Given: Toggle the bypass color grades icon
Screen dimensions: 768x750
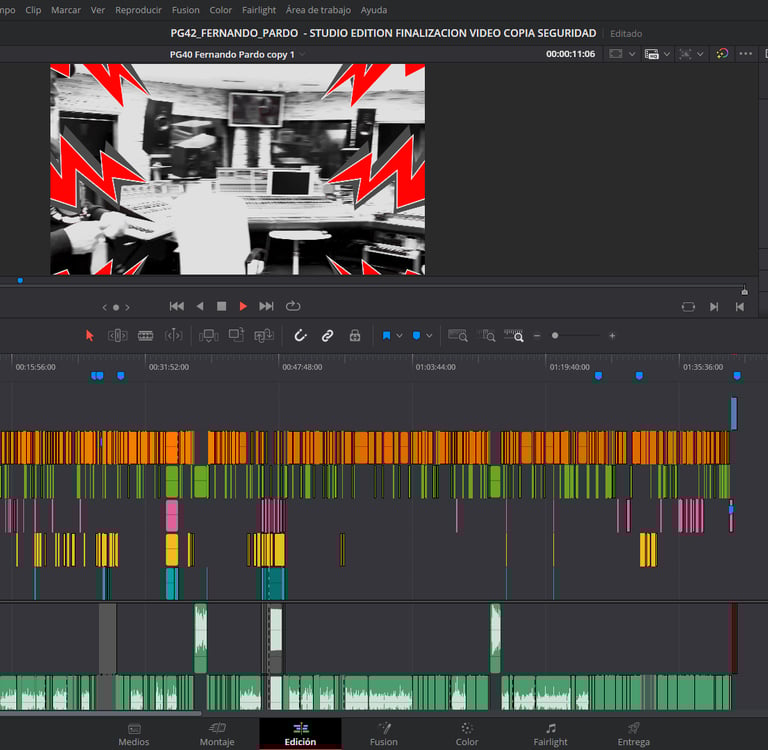Looking at the screenshot, I should pyautogui.click(x=722, y=54).
